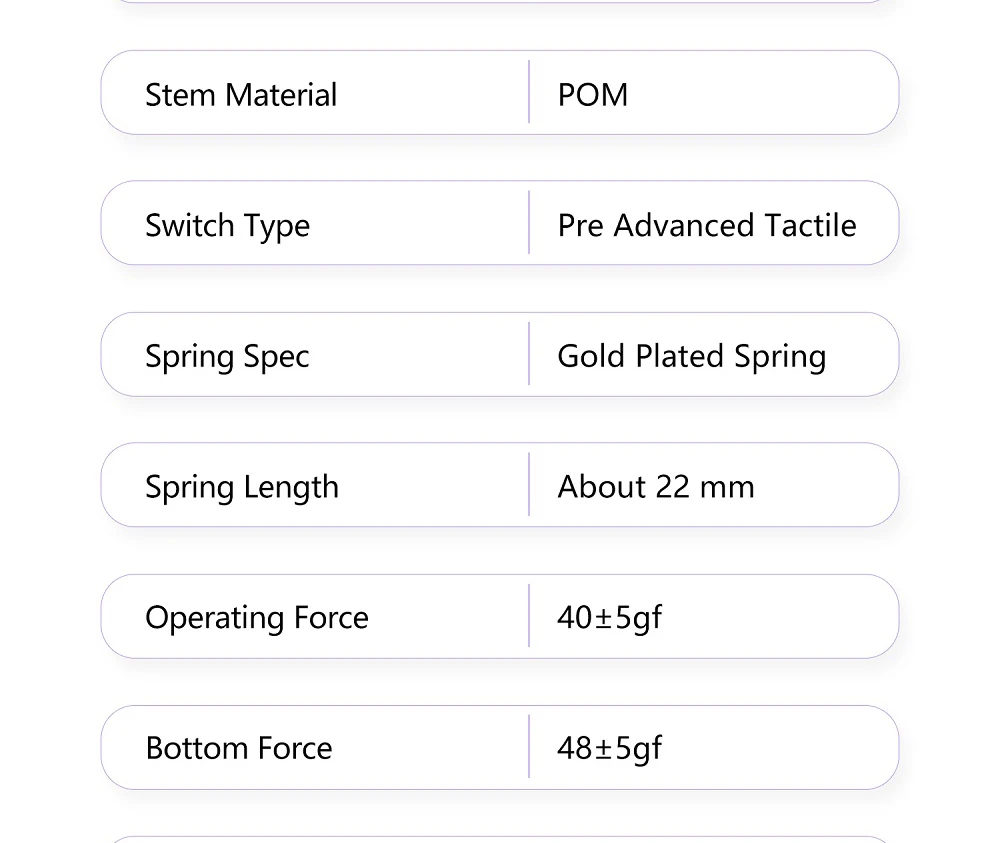The image size is (1000, 843).
Task: Click the partially visible row below Bottom Force
Action: click(x=500, y=839)
